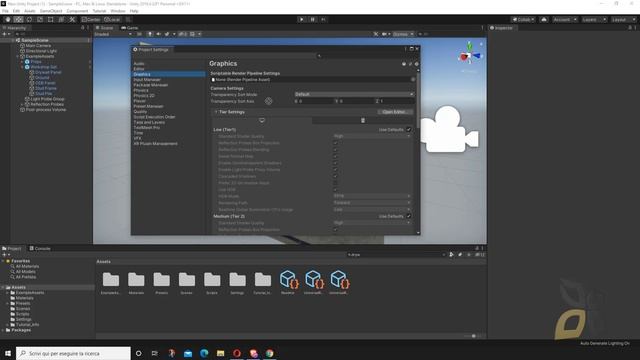Open Microsoft Edge from the taskbar
This screenshot has height=360, width=640.
point(204,353)
